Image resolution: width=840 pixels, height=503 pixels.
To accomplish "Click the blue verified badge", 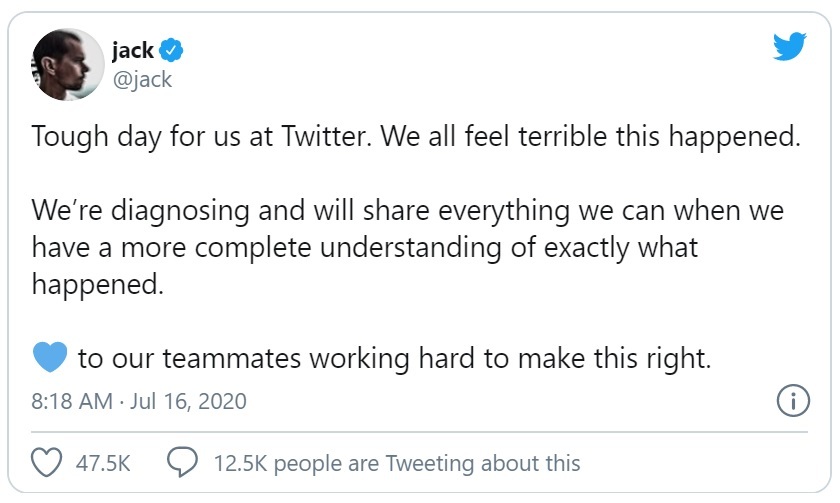I will (x=172, y=51).
